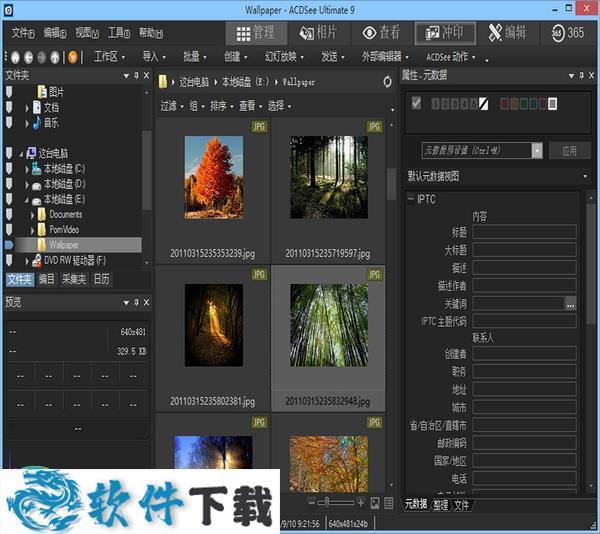This screenshot has width=600, height=534.
Task: Switch to the 整理 tab in properties pane
Action: tap(440, 505)
